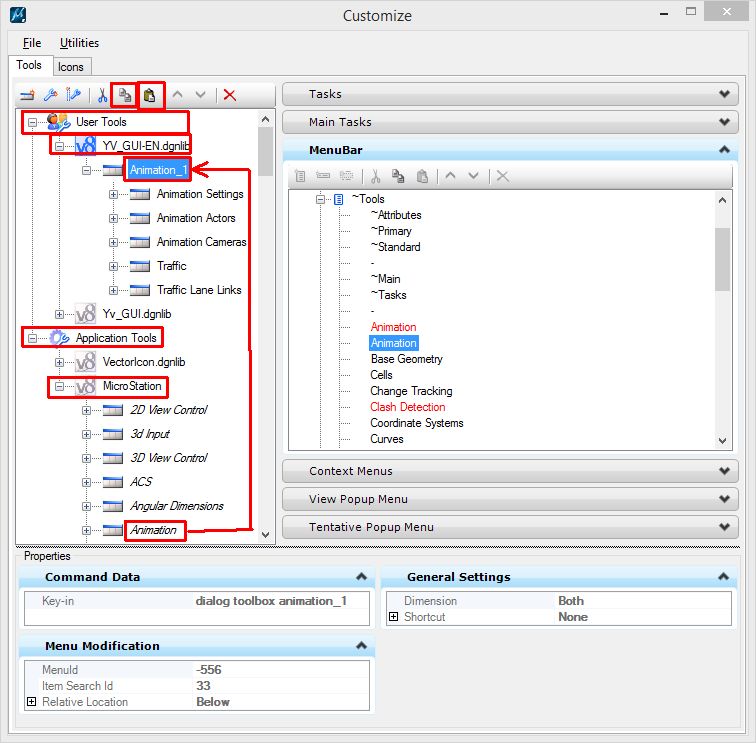756x743 pixels.
Task: Collapse the User Tools node
Action: (32, 122)
